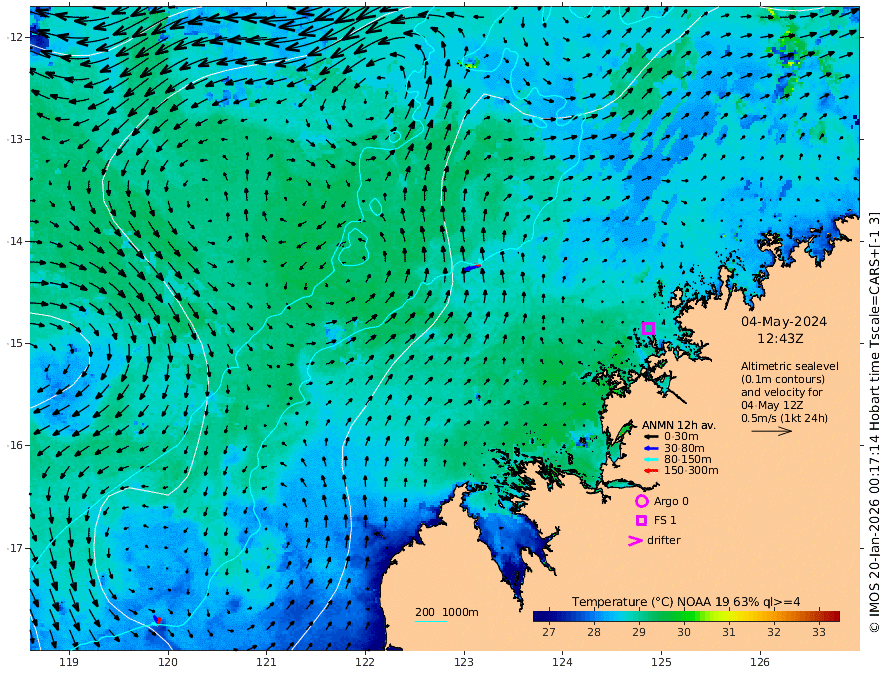This screenshot has width=880, height=680.
Task: Click colorbar tick label 33
Action: pos(819,632)
